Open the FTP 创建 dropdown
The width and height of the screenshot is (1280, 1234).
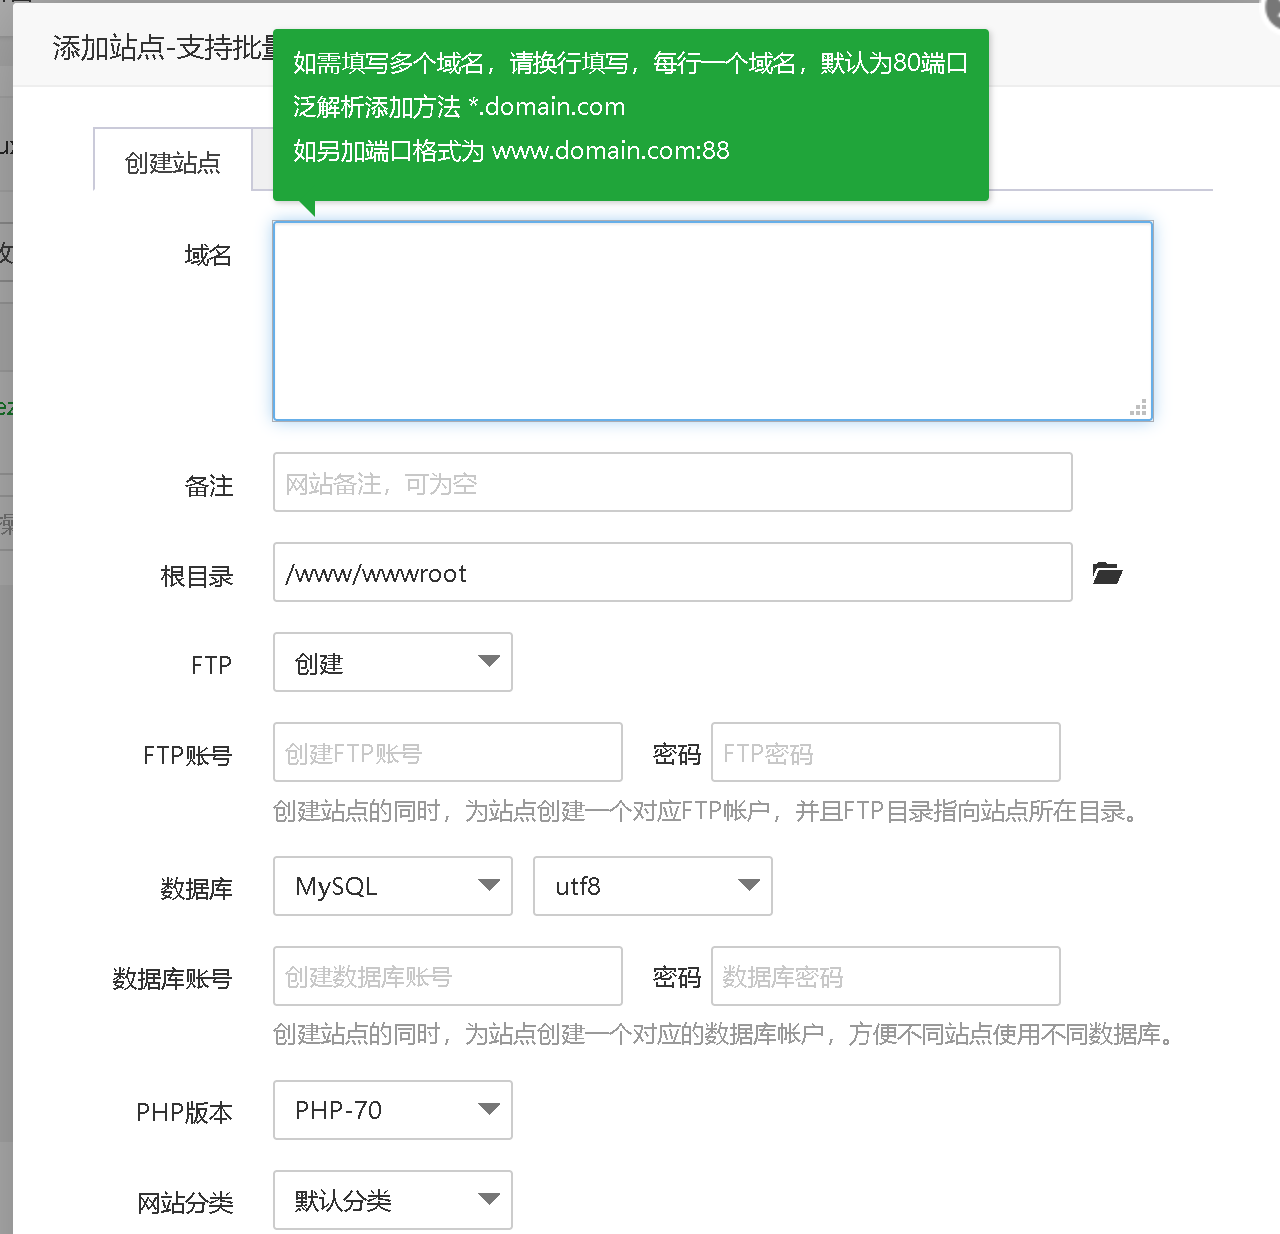click(393, 662)
